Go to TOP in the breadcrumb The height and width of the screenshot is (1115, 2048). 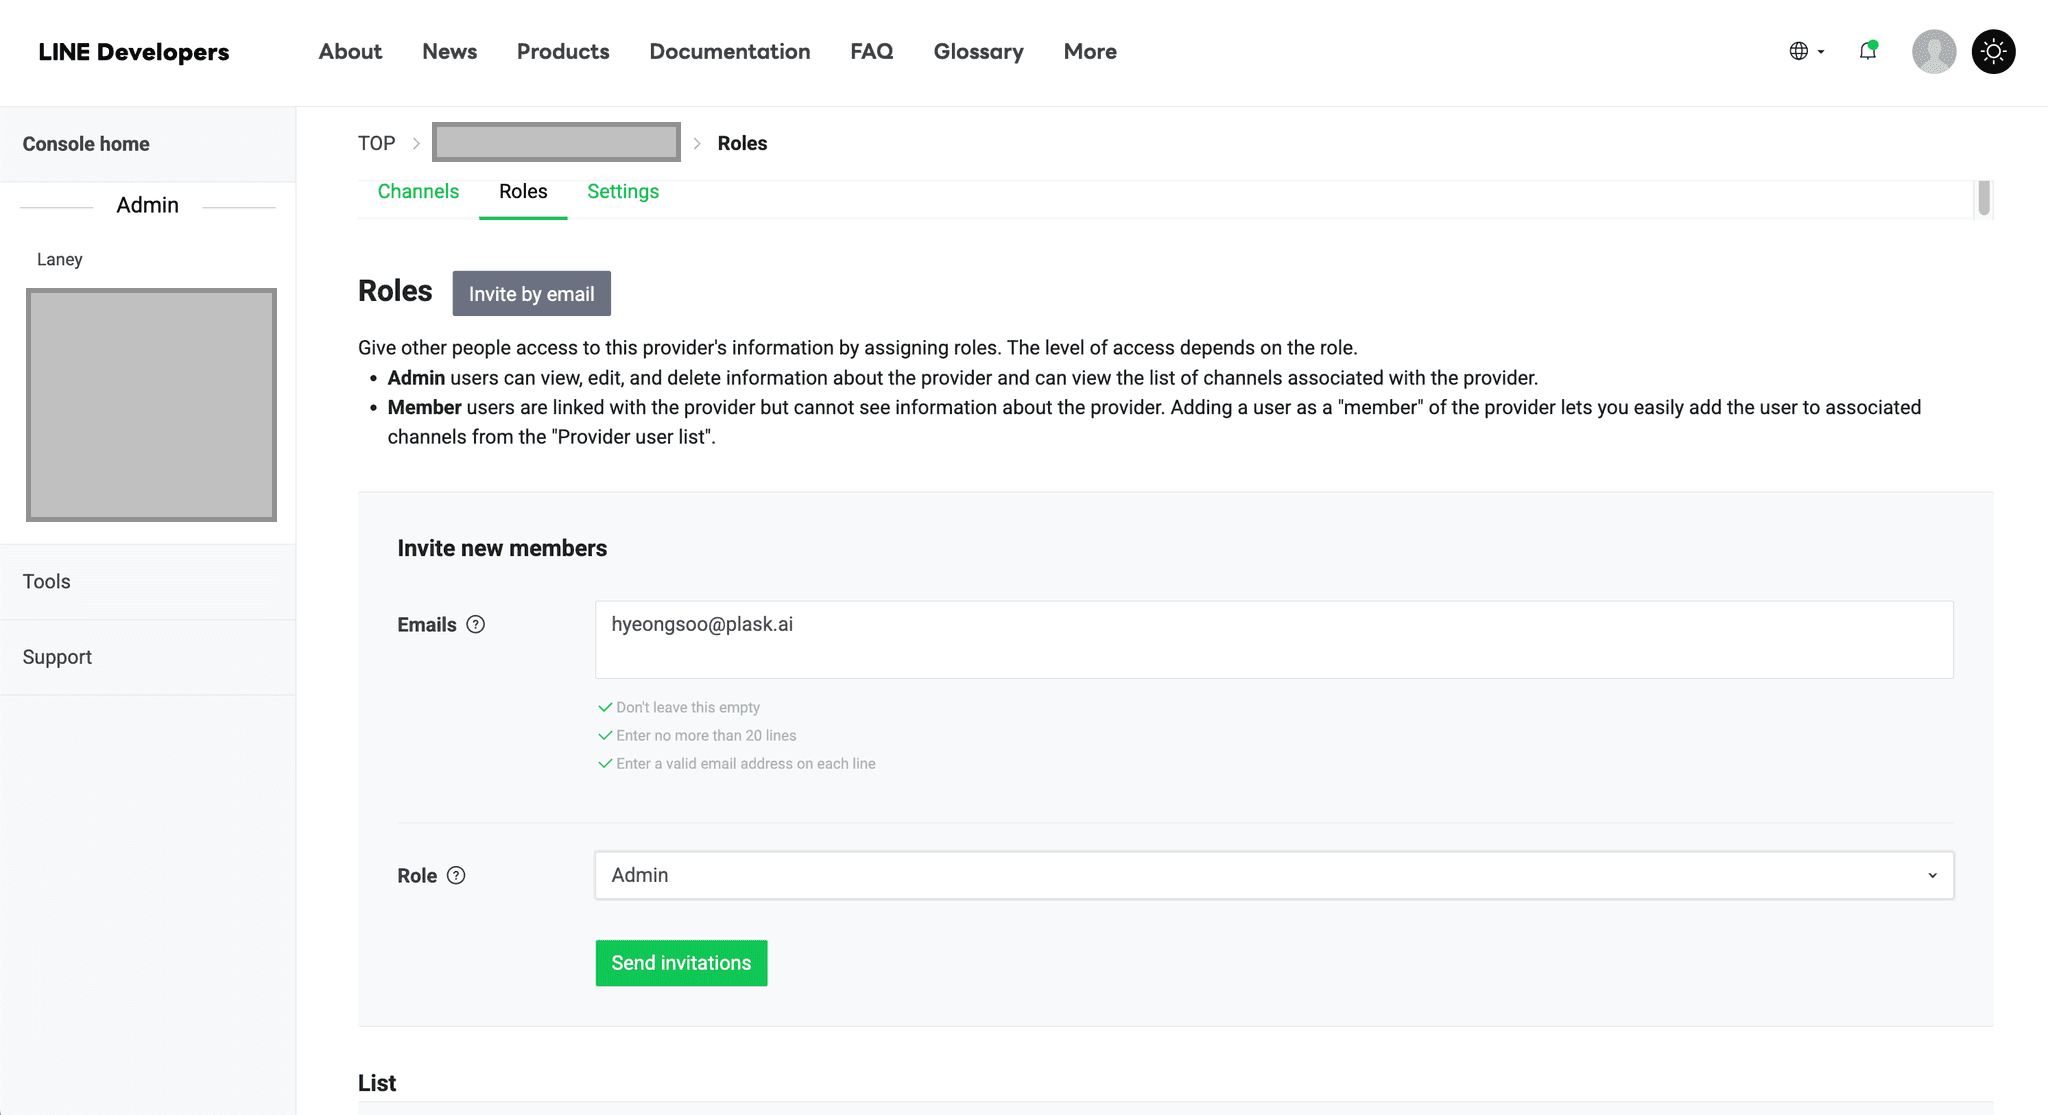pyautogui.click(x=377, y=143)
